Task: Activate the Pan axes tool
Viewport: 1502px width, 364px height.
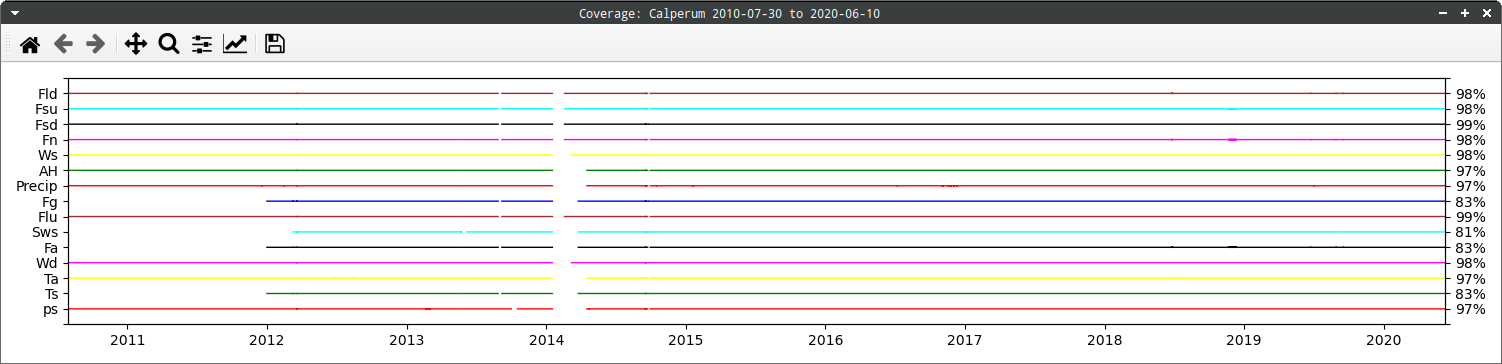Action: tap(135, 44)
